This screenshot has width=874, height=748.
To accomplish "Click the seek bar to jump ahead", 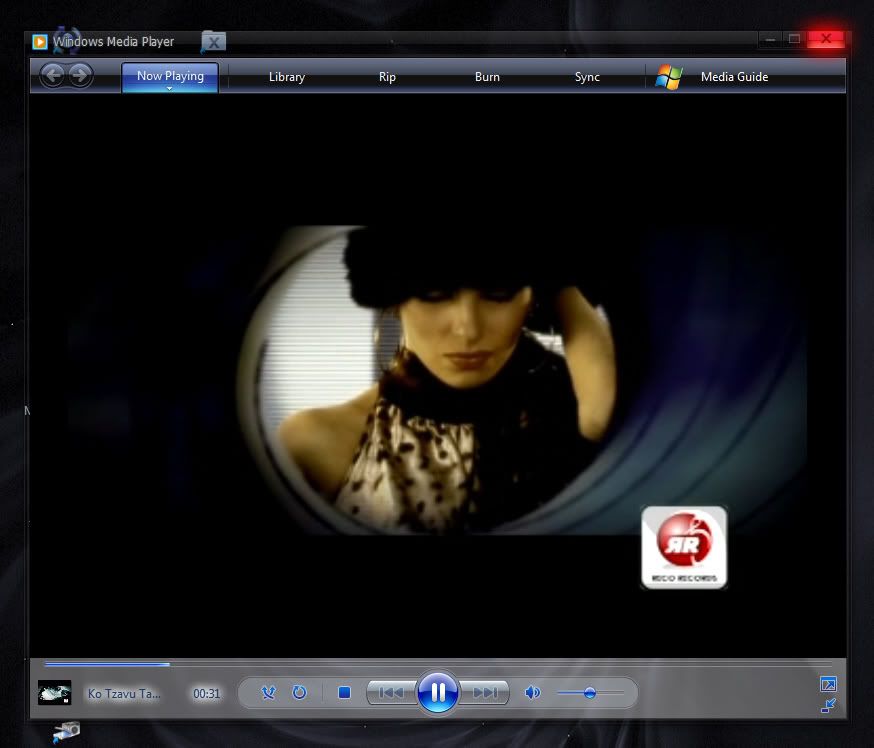I will (438, 664).
